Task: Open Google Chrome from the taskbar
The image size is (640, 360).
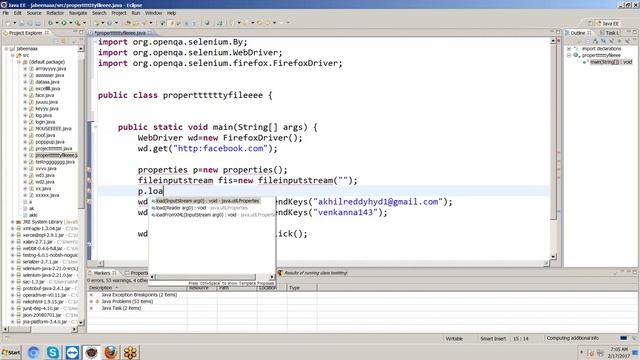Action: point(33,352)
